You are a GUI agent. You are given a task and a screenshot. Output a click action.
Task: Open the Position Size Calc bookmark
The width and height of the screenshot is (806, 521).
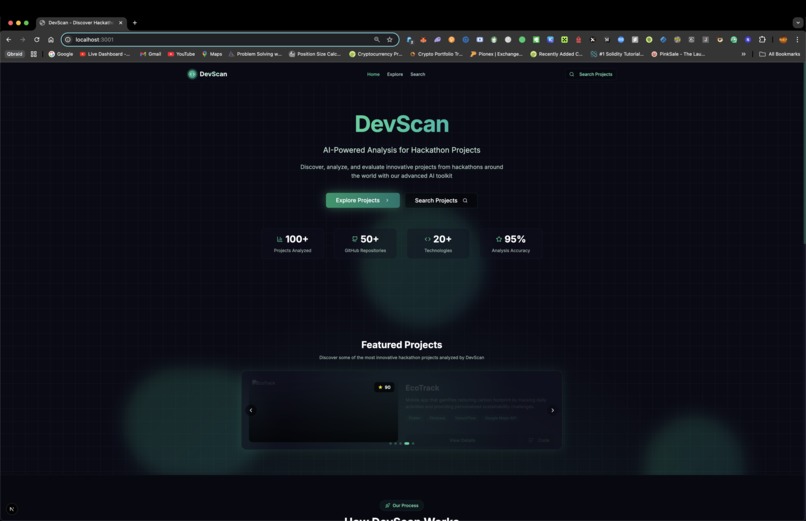(x=315, y=54)
